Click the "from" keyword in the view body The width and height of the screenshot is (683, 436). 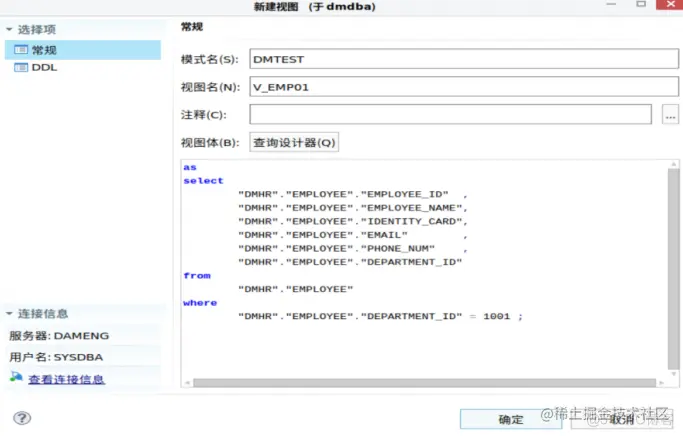pyautogui.click(x=197, y=276)
